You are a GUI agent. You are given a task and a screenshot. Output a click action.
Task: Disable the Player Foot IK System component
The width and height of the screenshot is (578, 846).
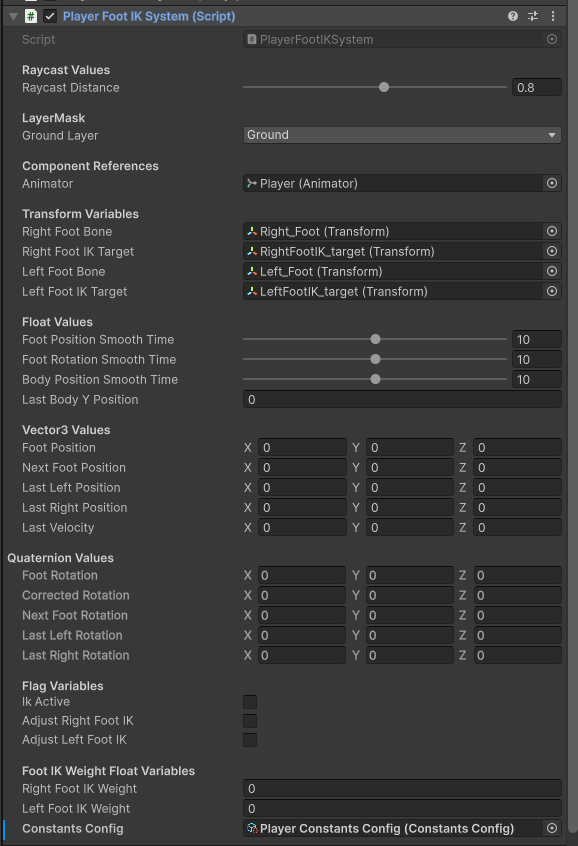click(x=50, y=16)
